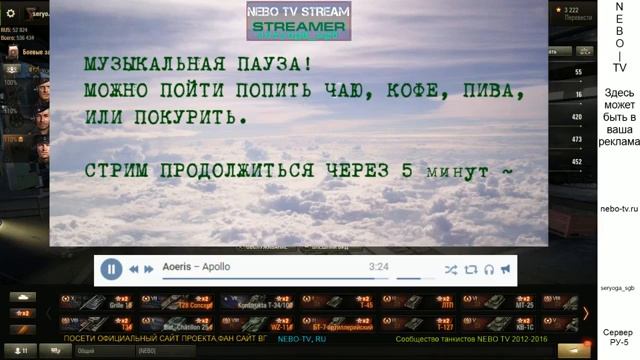This screenshot has height=360, width=640.
Task: Select the T34 tank
Action: click(x=96, y=324)
